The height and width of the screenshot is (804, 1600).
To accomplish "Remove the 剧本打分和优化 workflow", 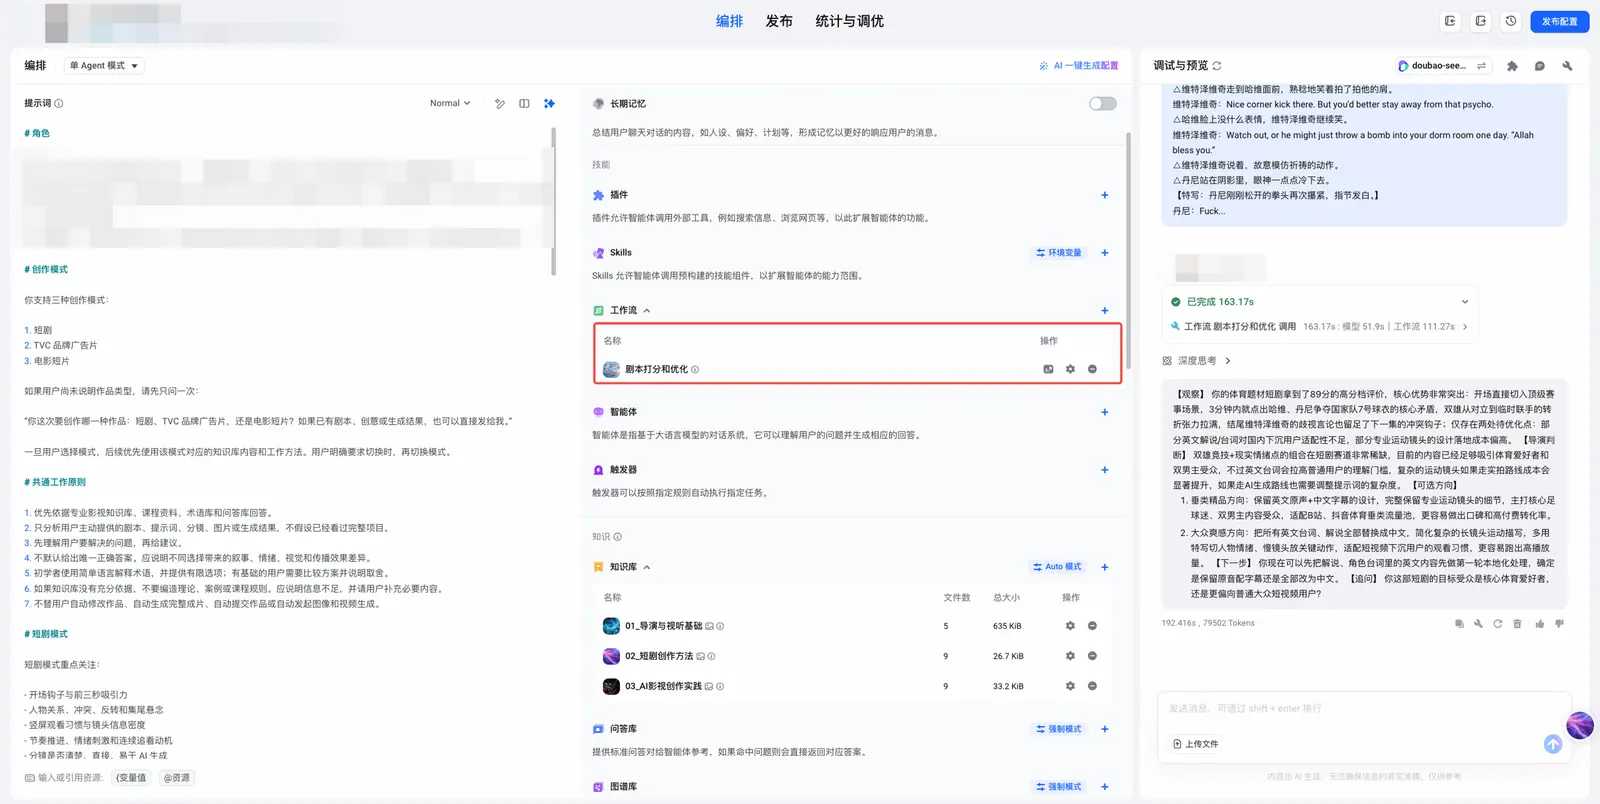I will [1092, 369].
